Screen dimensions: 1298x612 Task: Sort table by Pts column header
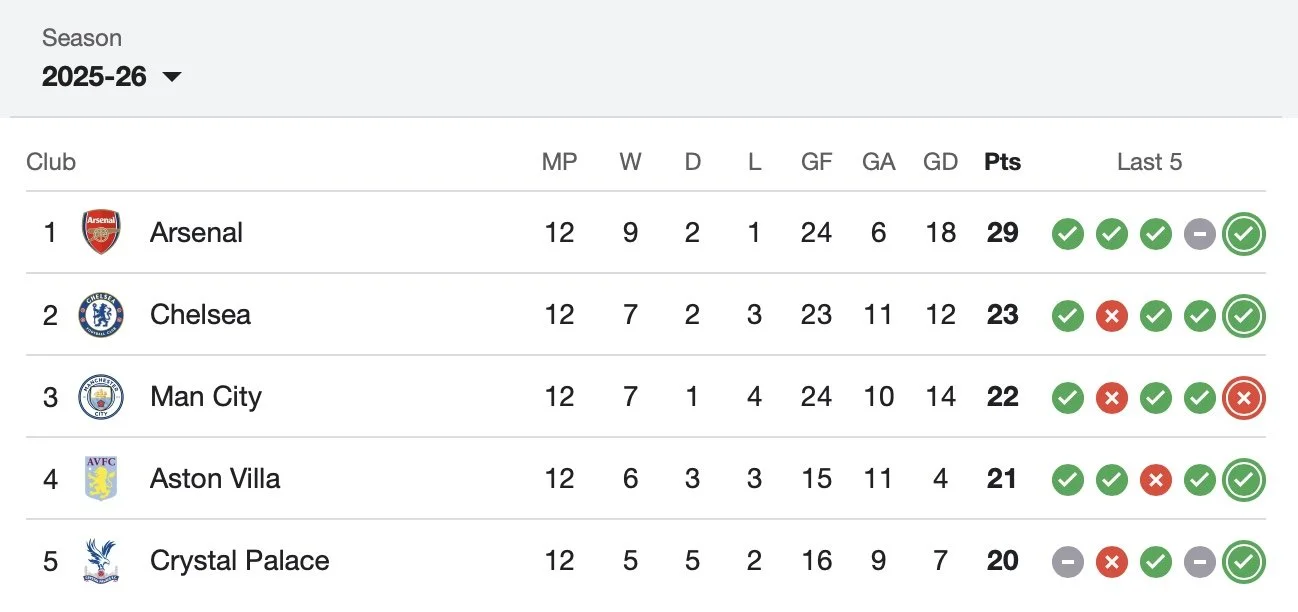[x=1002, y=162]
